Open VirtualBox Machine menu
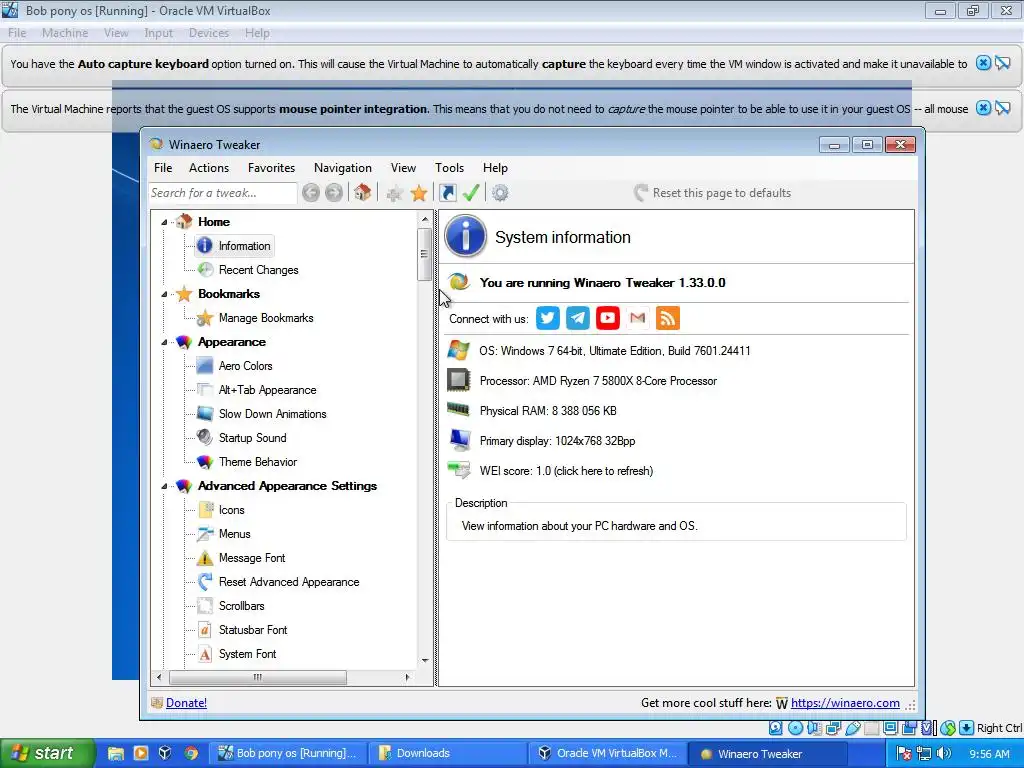 tap(65, 33)
